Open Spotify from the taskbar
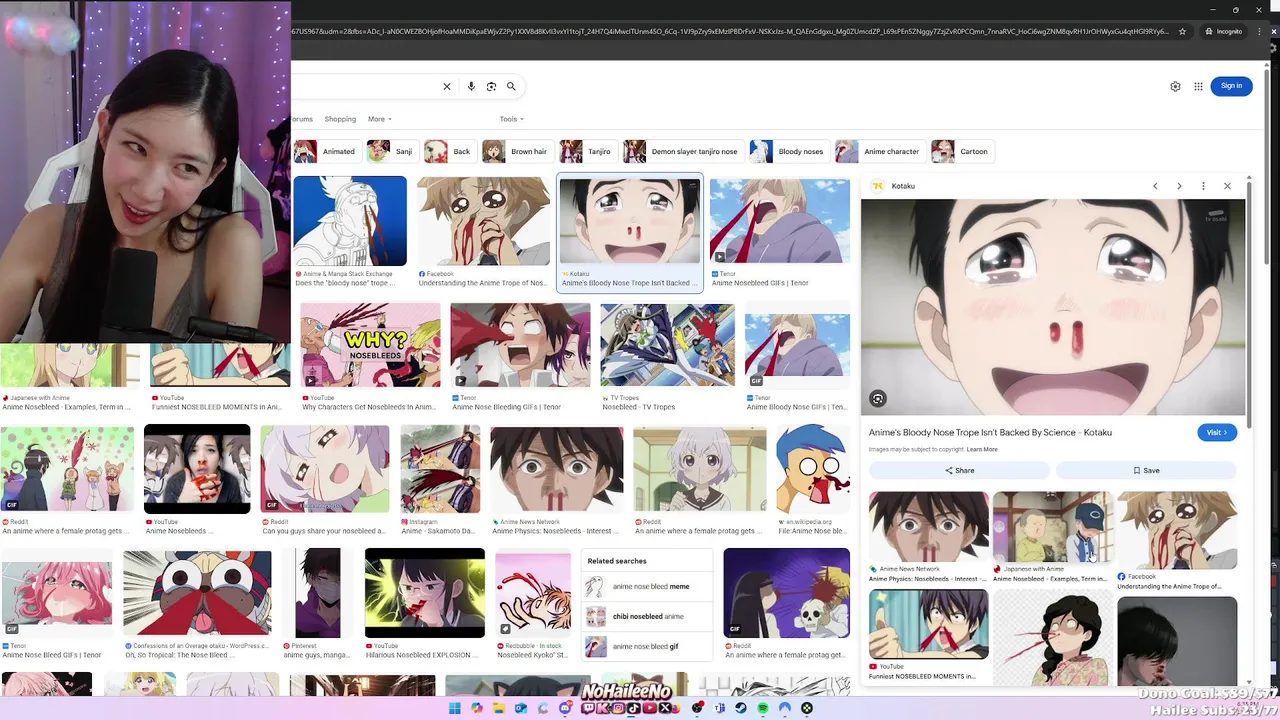1280x720 pixels. [763, 708]
